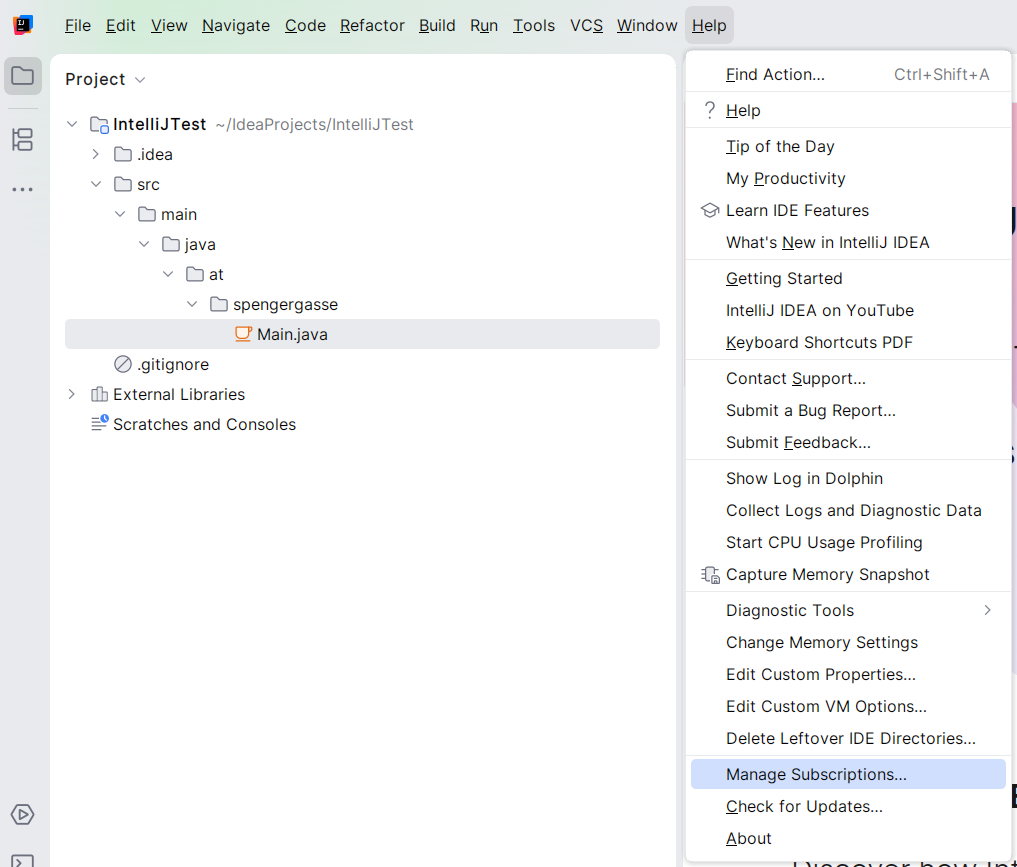Collapse the IntelliJTest root node
The height and width of the screenshot is (867, 1017).
click(72, 124)
